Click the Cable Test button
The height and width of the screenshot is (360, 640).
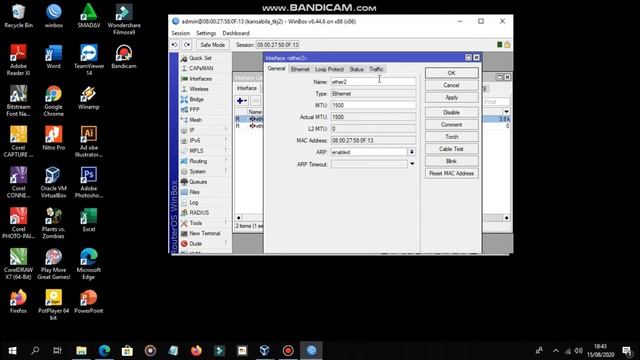point(451,149)
